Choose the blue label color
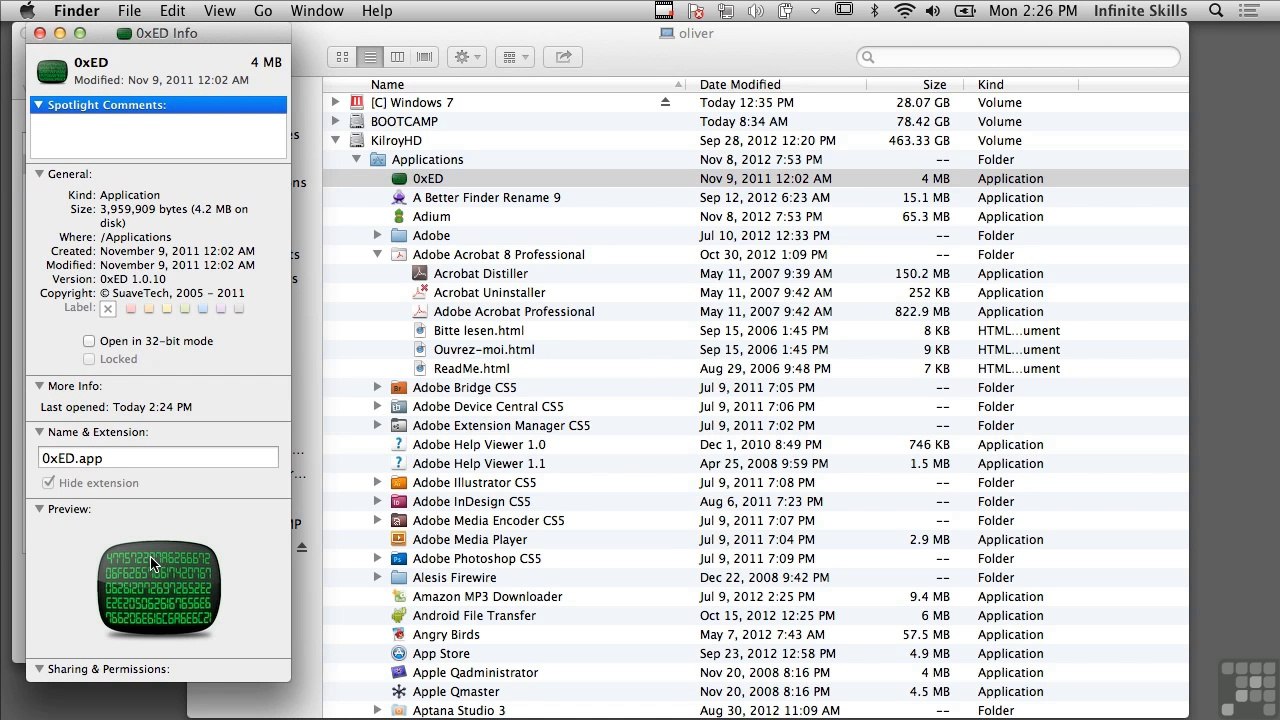This screenshot has height=720, width=1280. [x=202, y=309]
